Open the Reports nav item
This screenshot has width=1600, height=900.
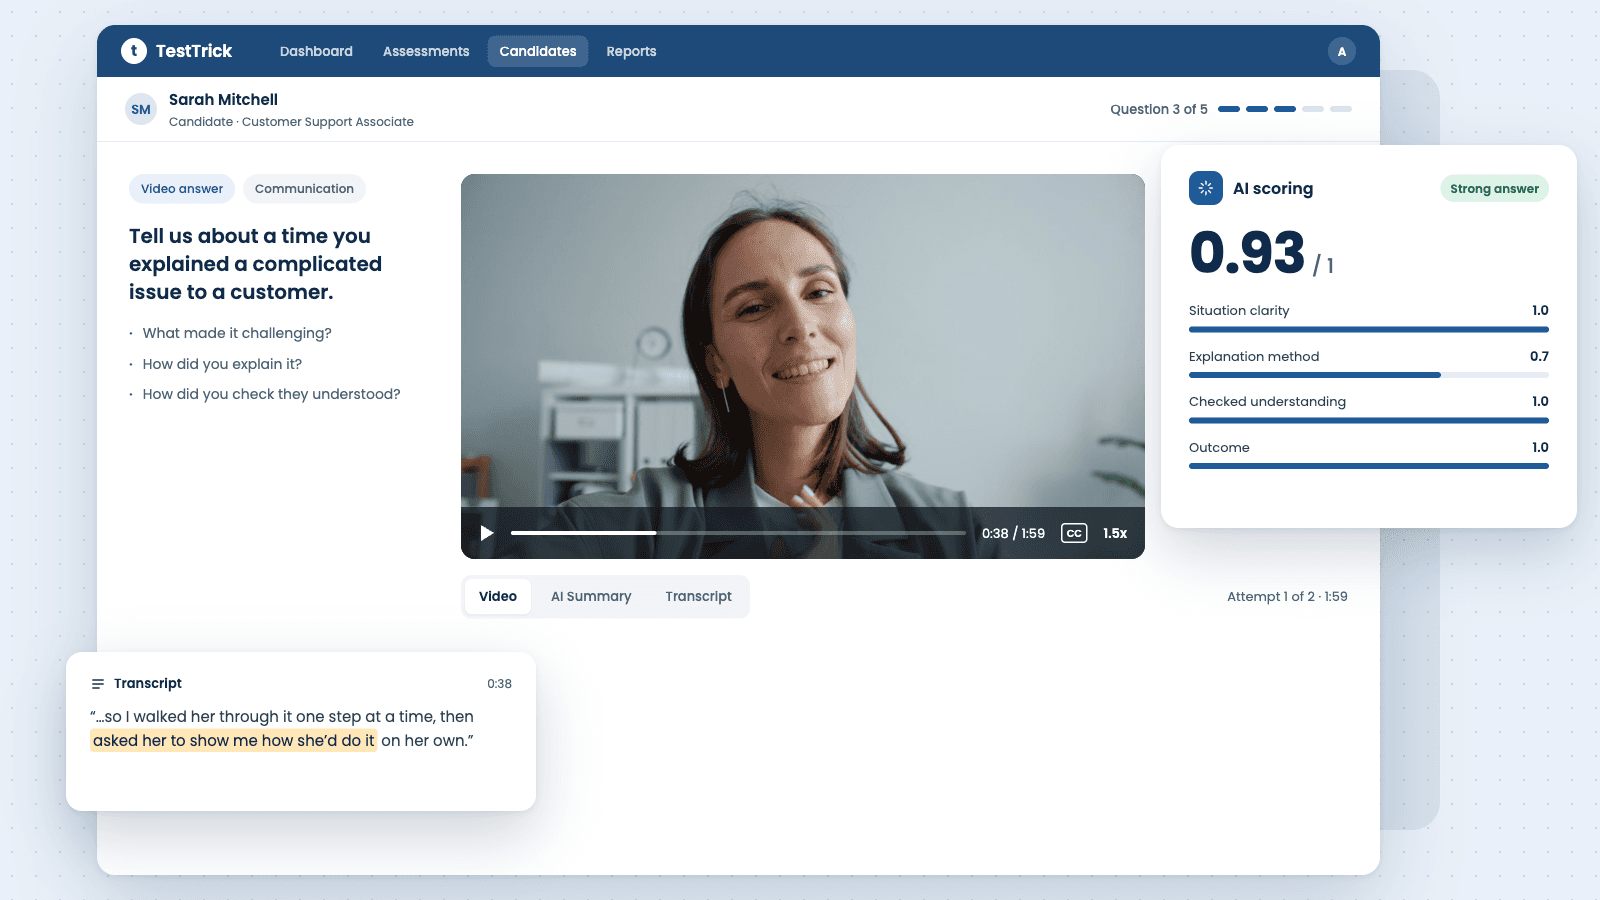[x=631, y=51]
